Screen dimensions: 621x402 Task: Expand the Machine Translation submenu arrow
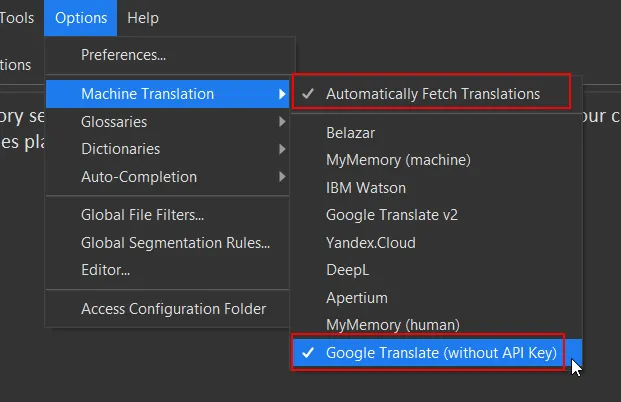point(282,94)
